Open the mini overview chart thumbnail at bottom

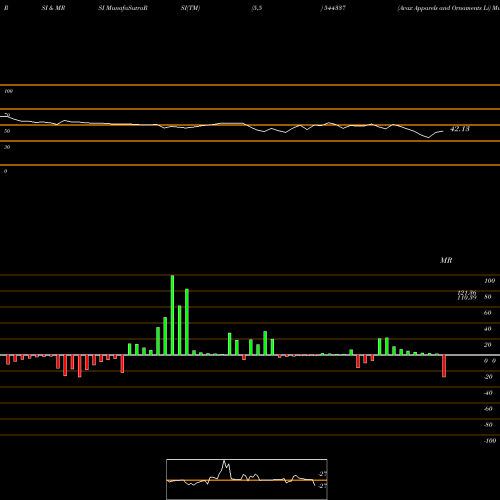(x=247, y=479)
